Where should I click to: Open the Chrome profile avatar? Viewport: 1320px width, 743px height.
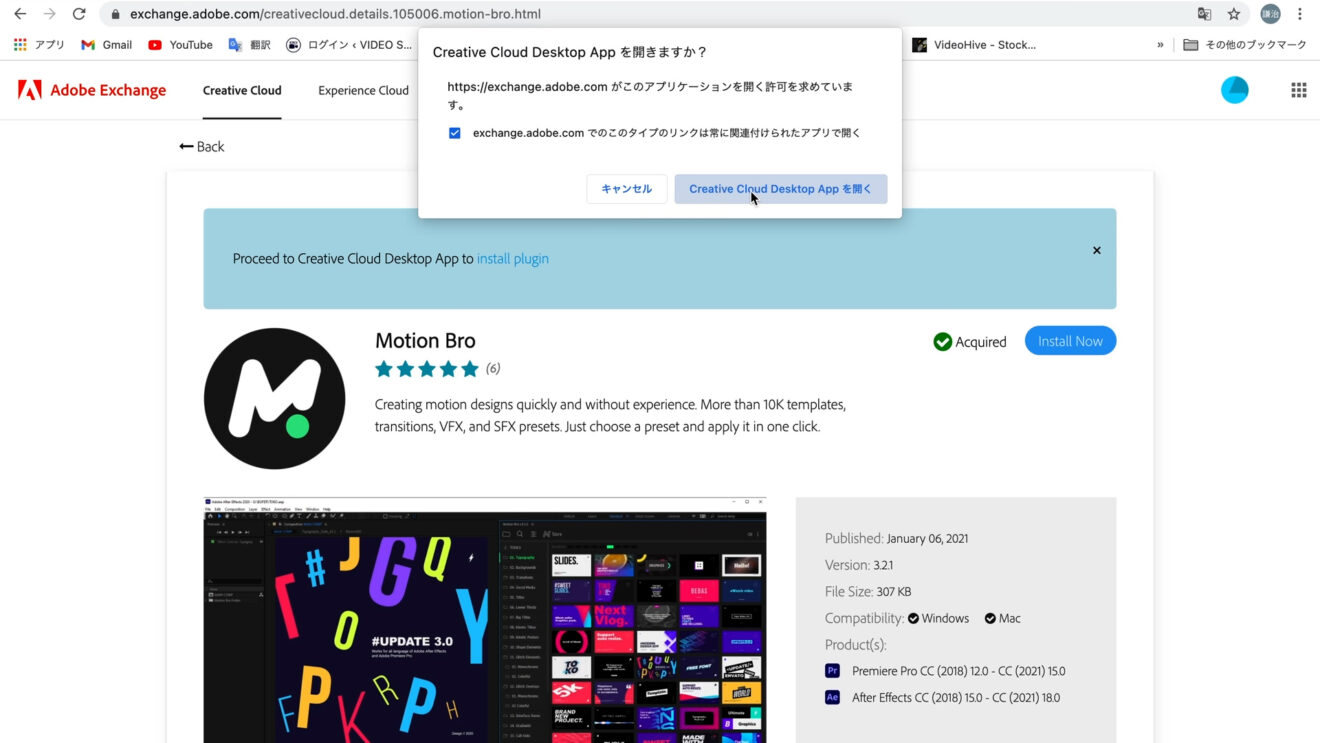coord(1270,14)
